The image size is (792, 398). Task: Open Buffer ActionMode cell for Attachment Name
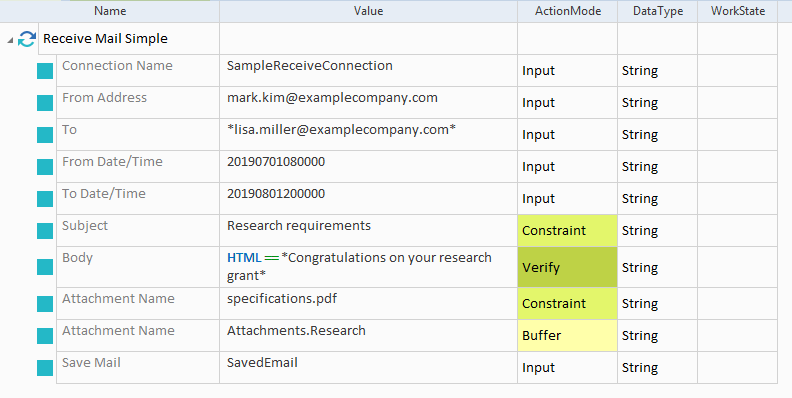tap(567, 336)
